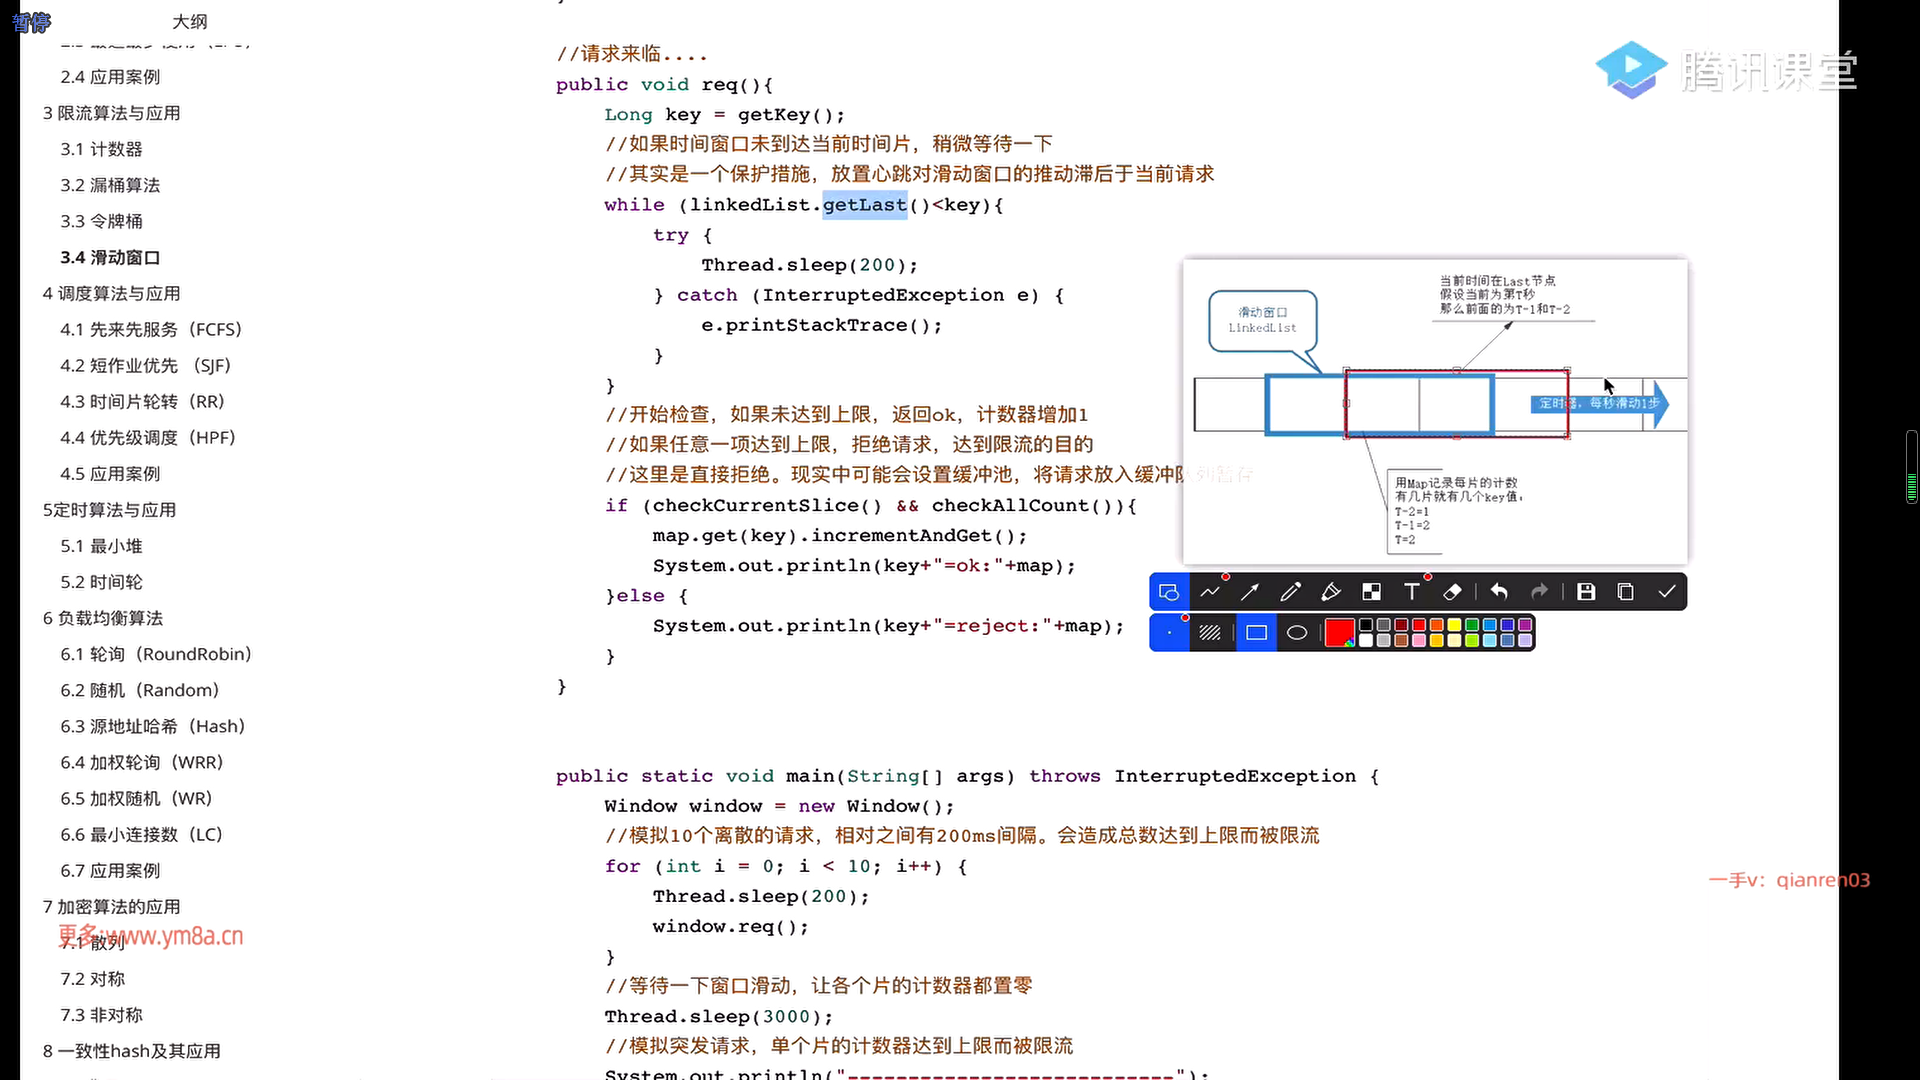Copy screenshot to clipboard
This screenshot has width=1920, height=1080.
1626,592
